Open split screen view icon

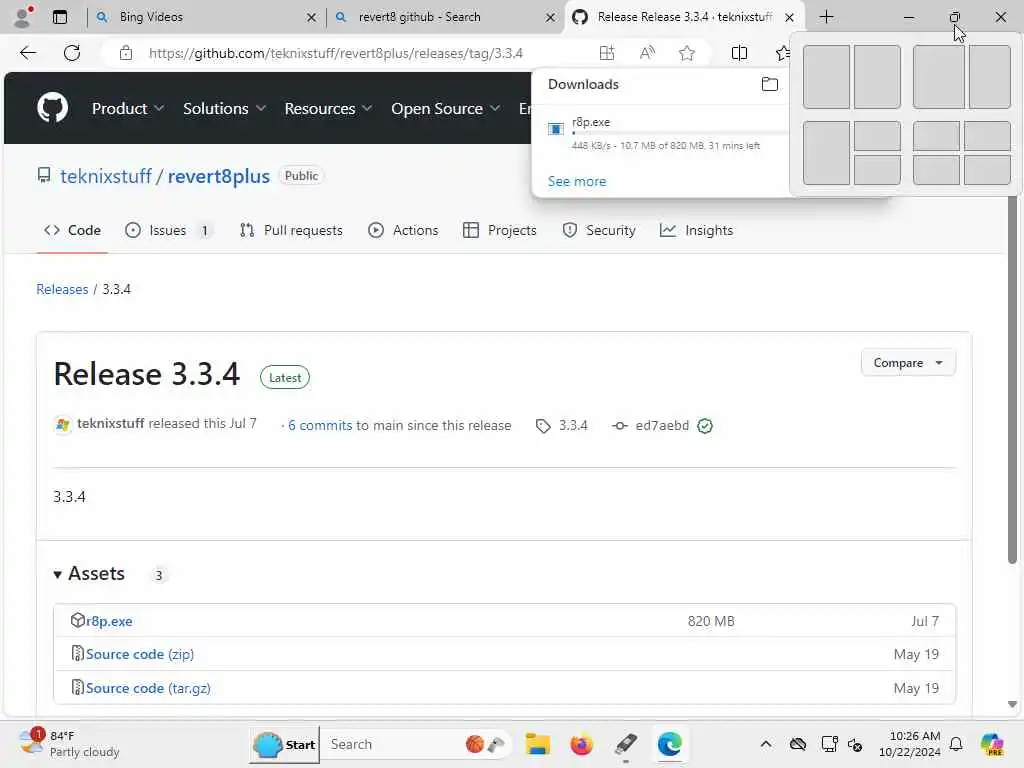tap(739, 53)
